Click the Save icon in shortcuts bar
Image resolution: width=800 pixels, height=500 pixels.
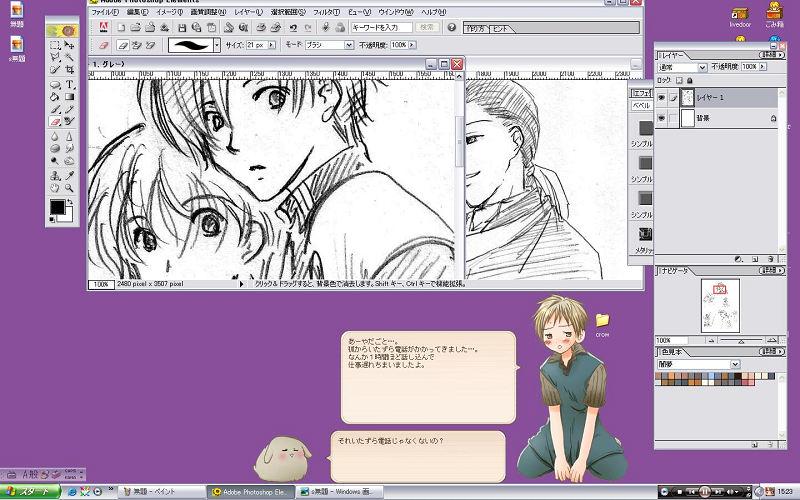(x=182, y=28)
